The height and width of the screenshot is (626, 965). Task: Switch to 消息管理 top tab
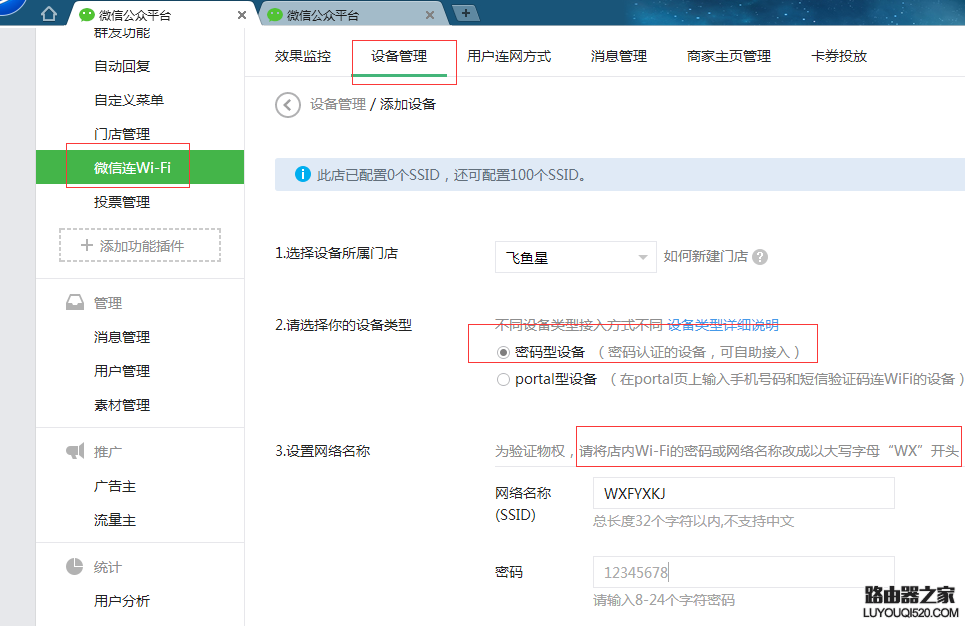tap(619, 57)
